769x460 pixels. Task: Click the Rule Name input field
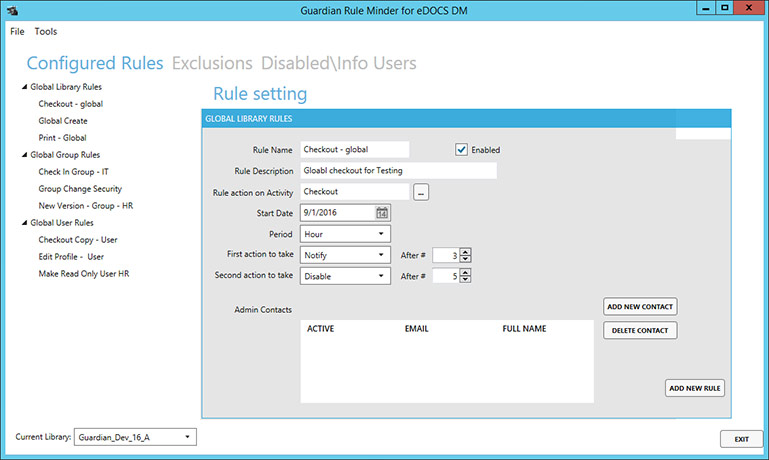pyautogui.click(x=355, y=150)
